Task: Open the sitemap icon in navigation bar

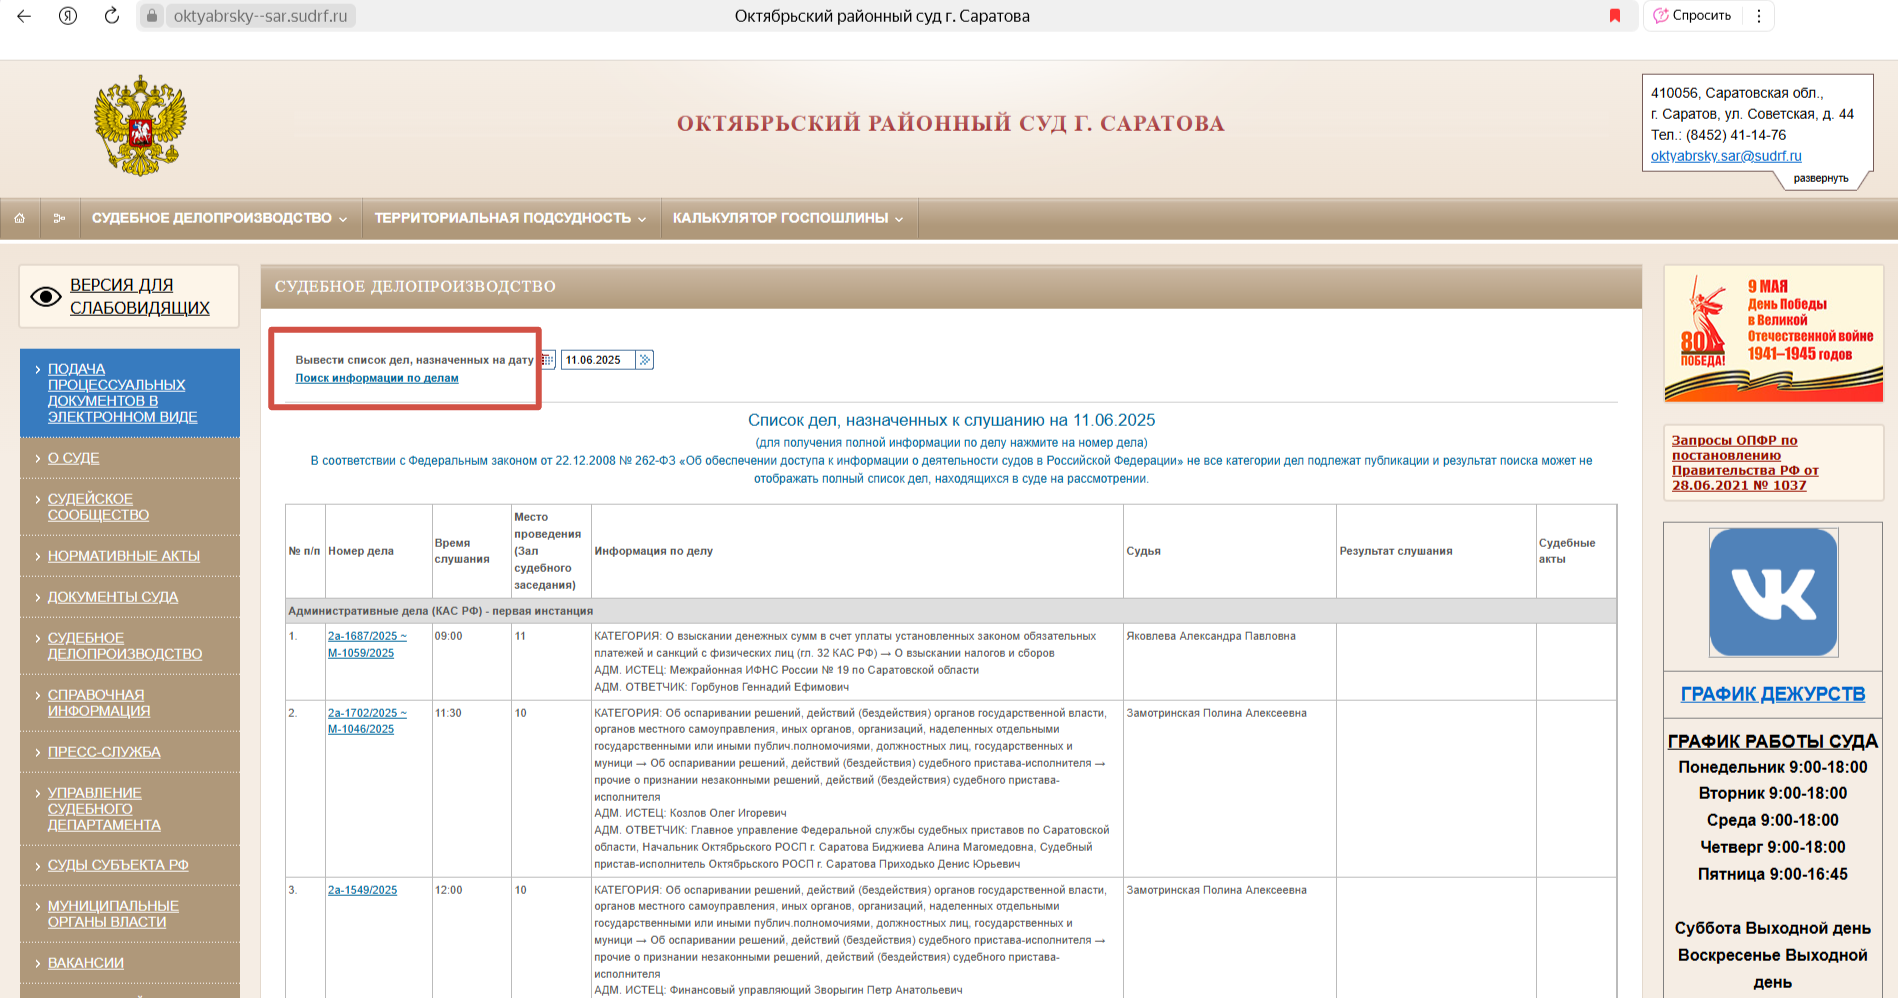Action: pos(59,218)
